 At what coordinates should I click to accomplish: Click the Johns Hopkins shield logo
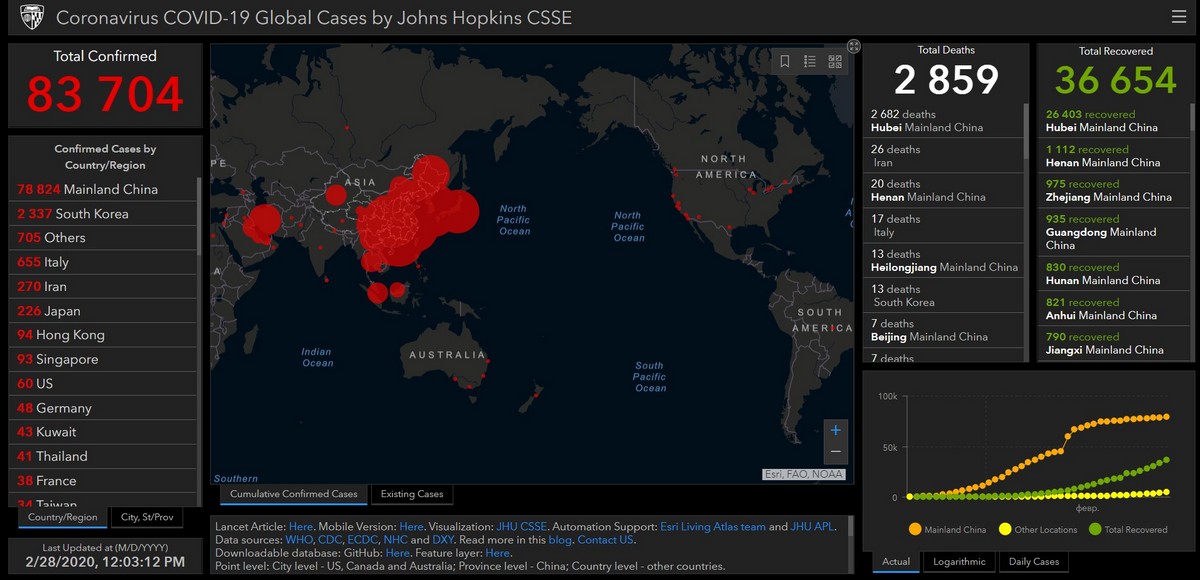pos(32,17)
